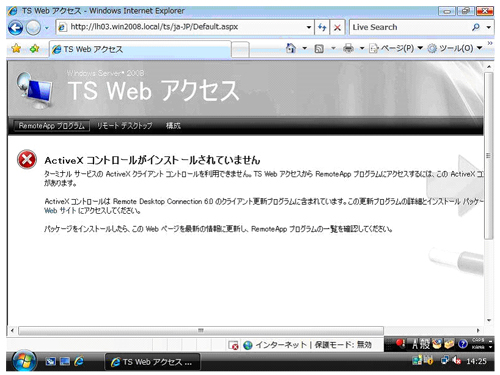The height and width of the screenshot is (375, 500).
Task: Open the 構成 tab
Action: [x=173, y=126]
